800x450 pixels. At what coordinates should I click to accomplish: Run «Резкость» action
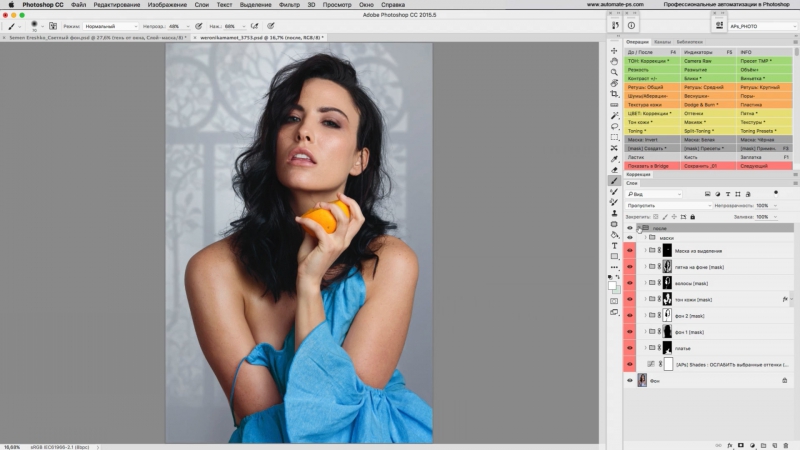[x=652, y=70]
